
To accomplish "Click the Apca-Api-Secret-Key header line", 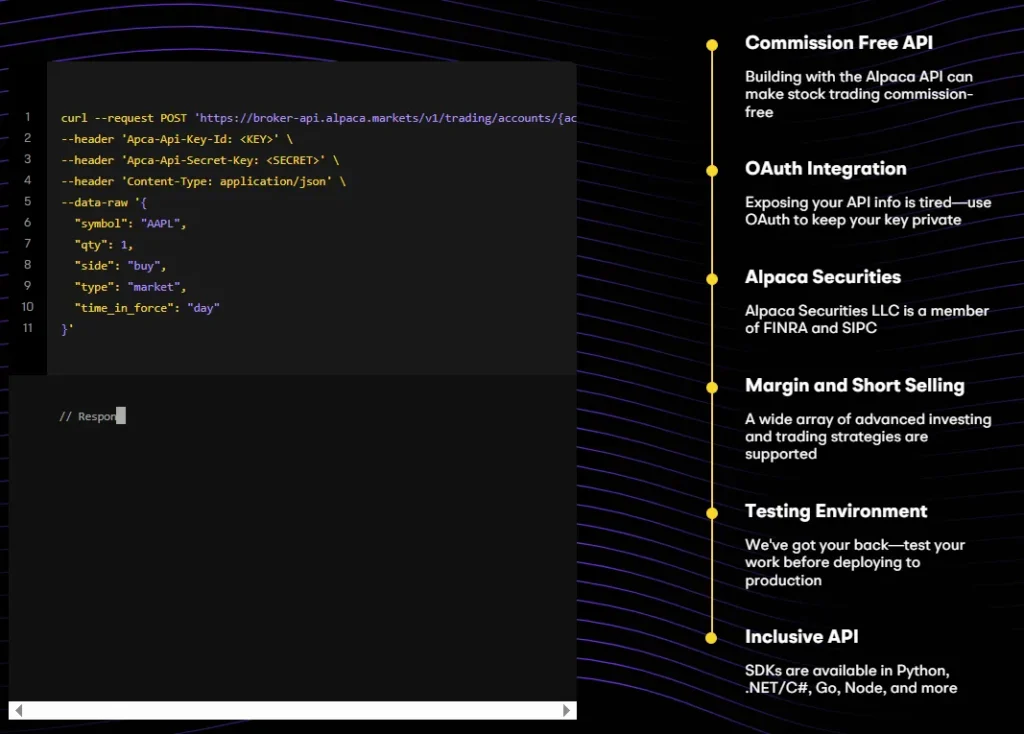I will coord(200,160).
